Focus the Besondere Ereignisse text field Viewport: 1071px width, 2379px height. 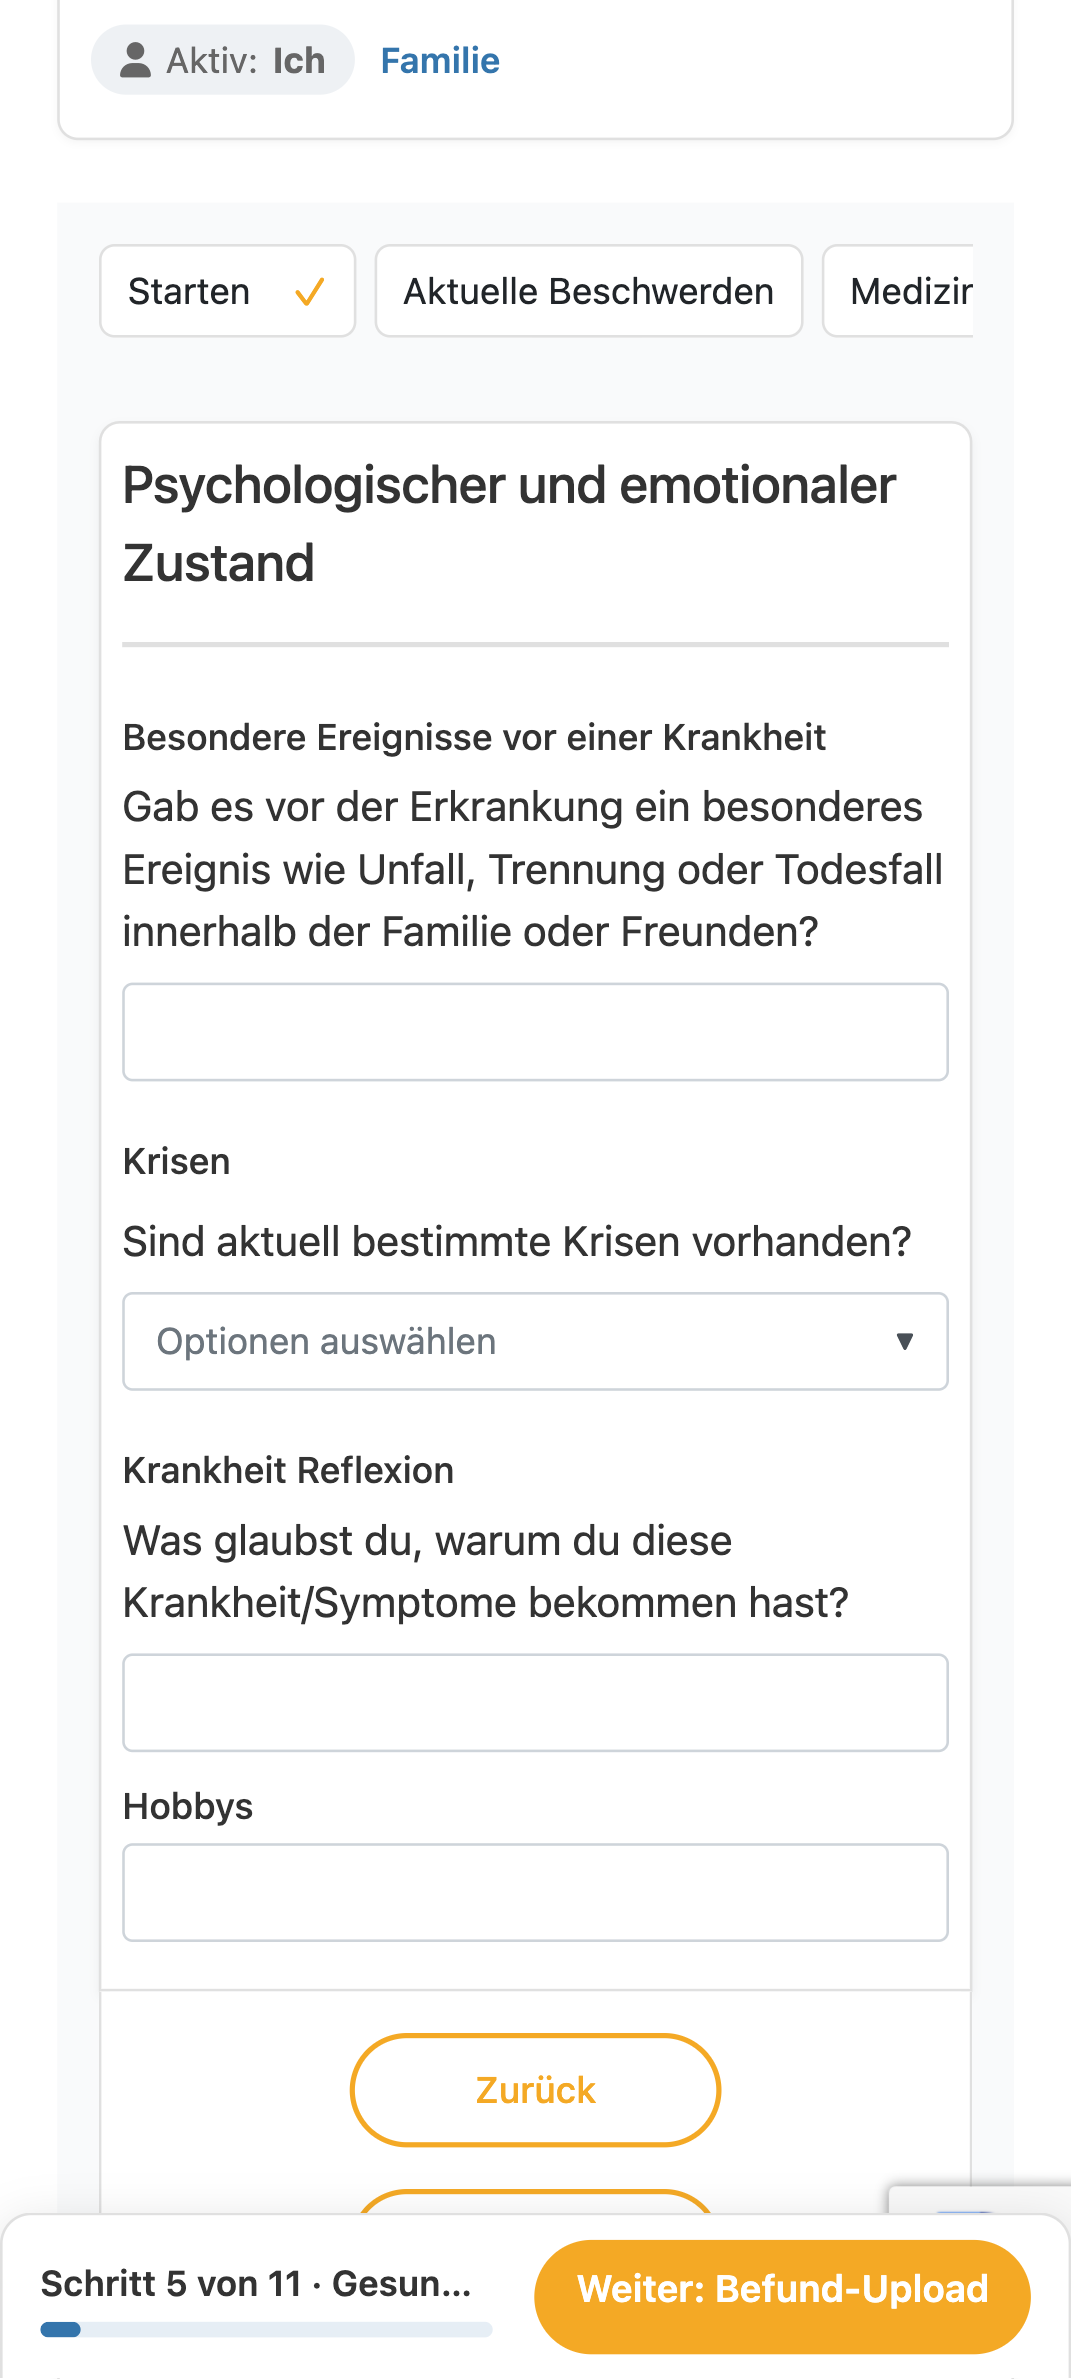[535, 1032]
